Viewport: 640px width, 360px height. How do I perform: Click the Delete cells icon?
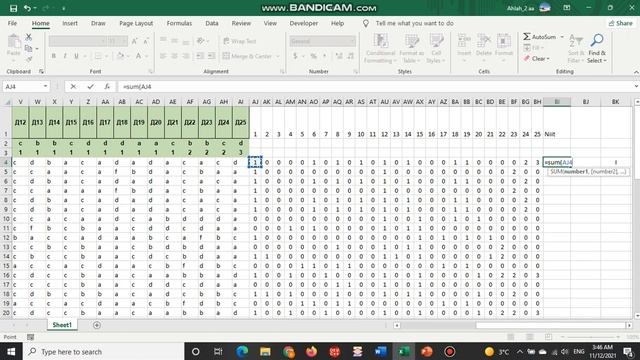pyautogui.click(x=484, y=41)
